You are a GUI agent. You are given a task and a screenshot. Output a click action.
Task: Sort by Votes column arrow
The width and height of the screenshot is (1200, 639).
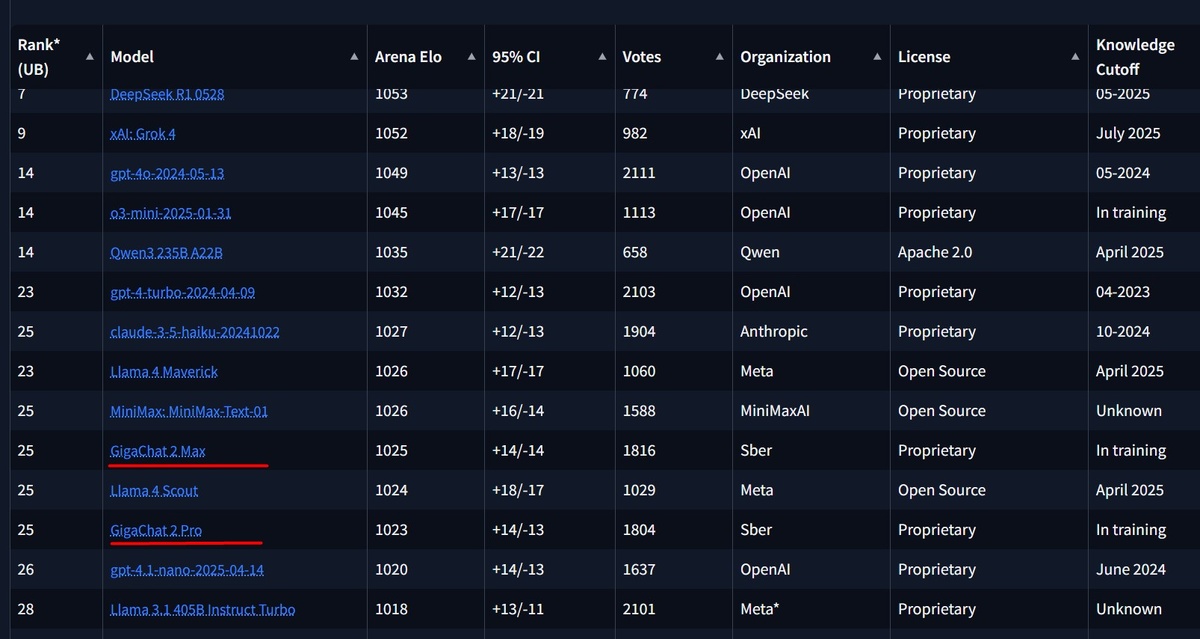(720, 57)
